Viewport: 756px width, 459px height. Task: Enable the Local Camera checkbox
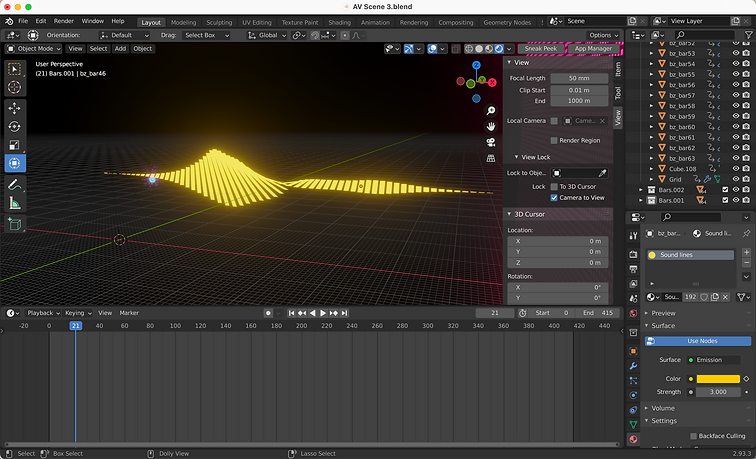554,121
